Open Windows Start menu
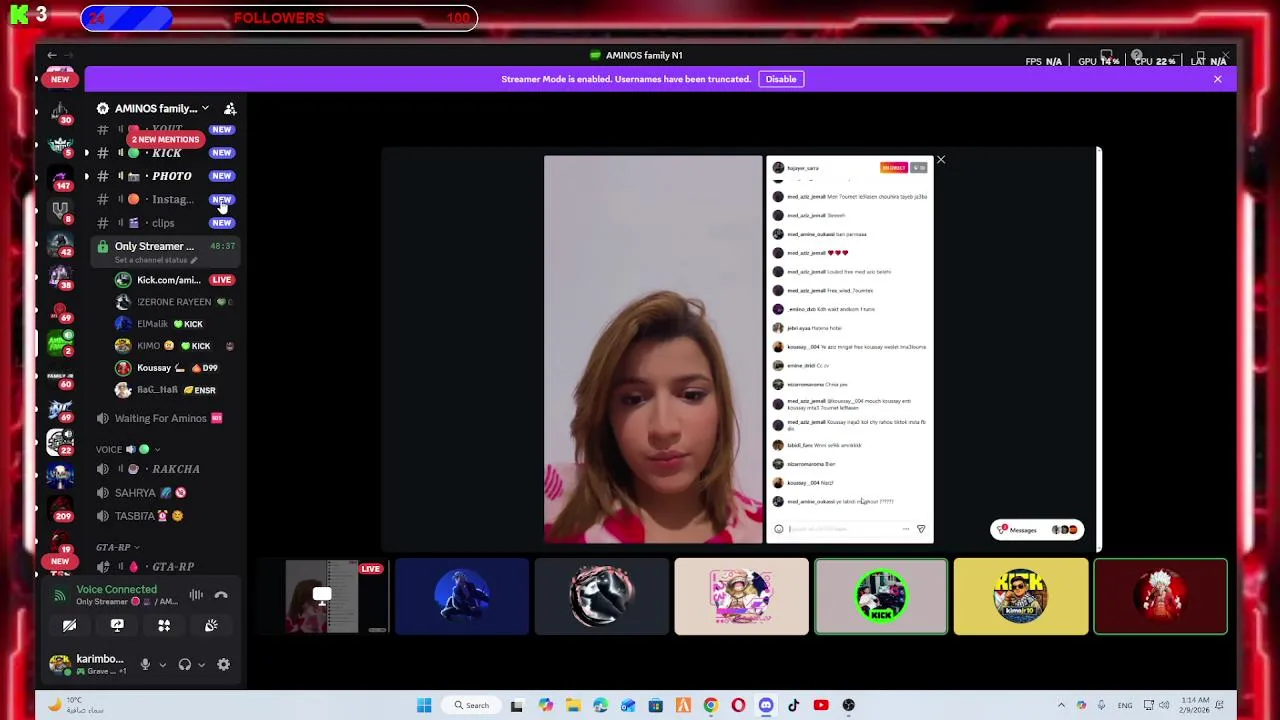 pos(424,705)
